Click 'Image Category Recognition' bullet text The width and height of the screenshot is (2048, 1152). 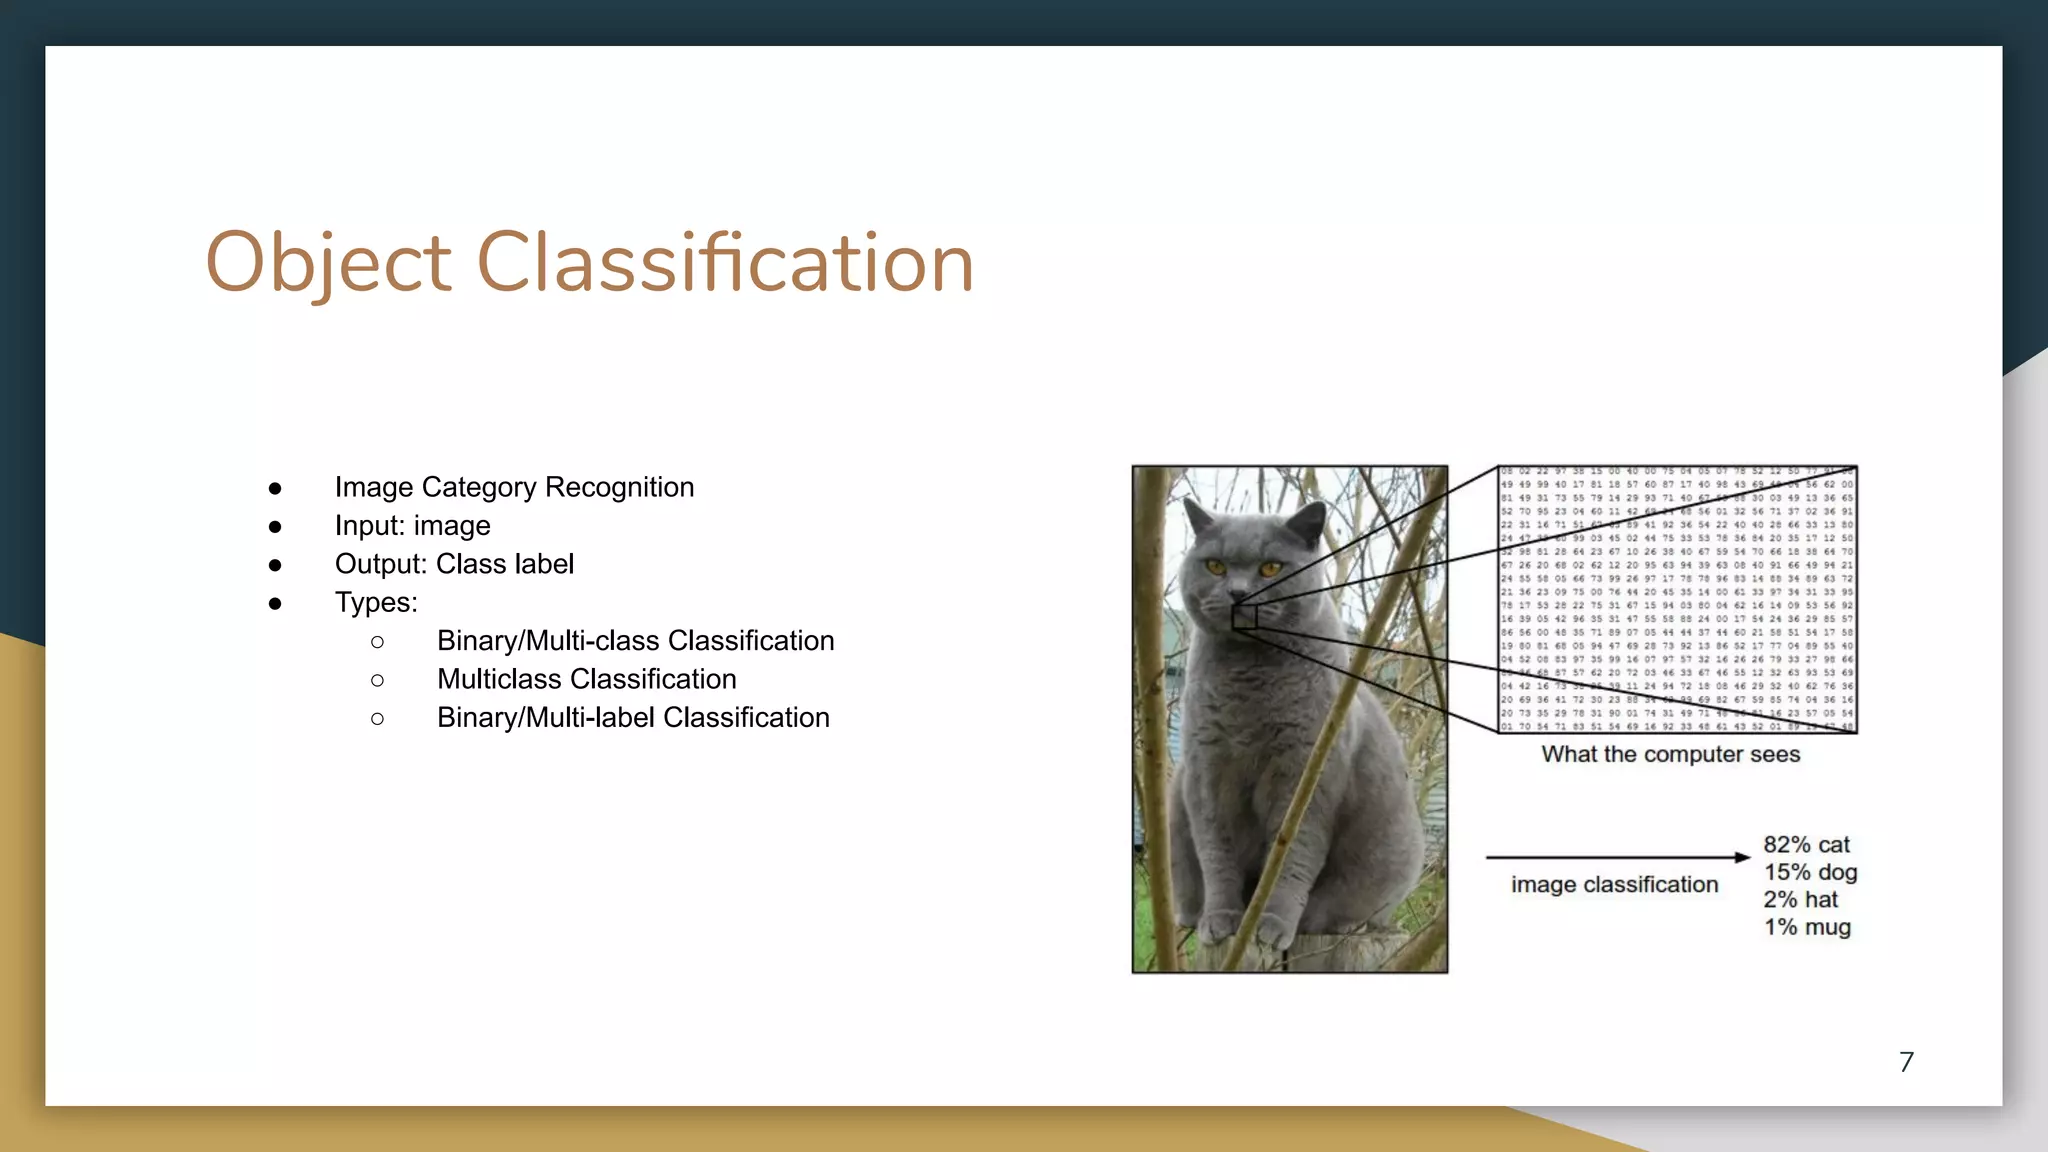pos(514,487)
